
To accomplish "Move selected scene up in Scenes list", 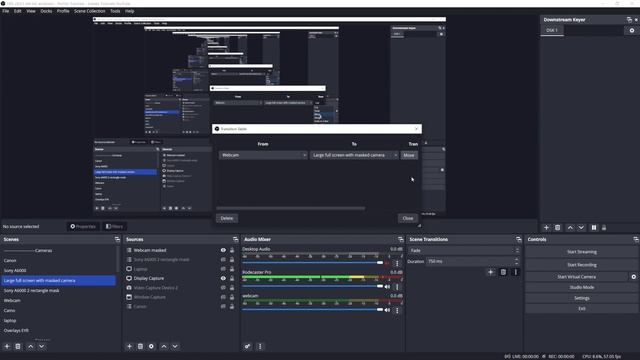I will [x=31, y=347].
